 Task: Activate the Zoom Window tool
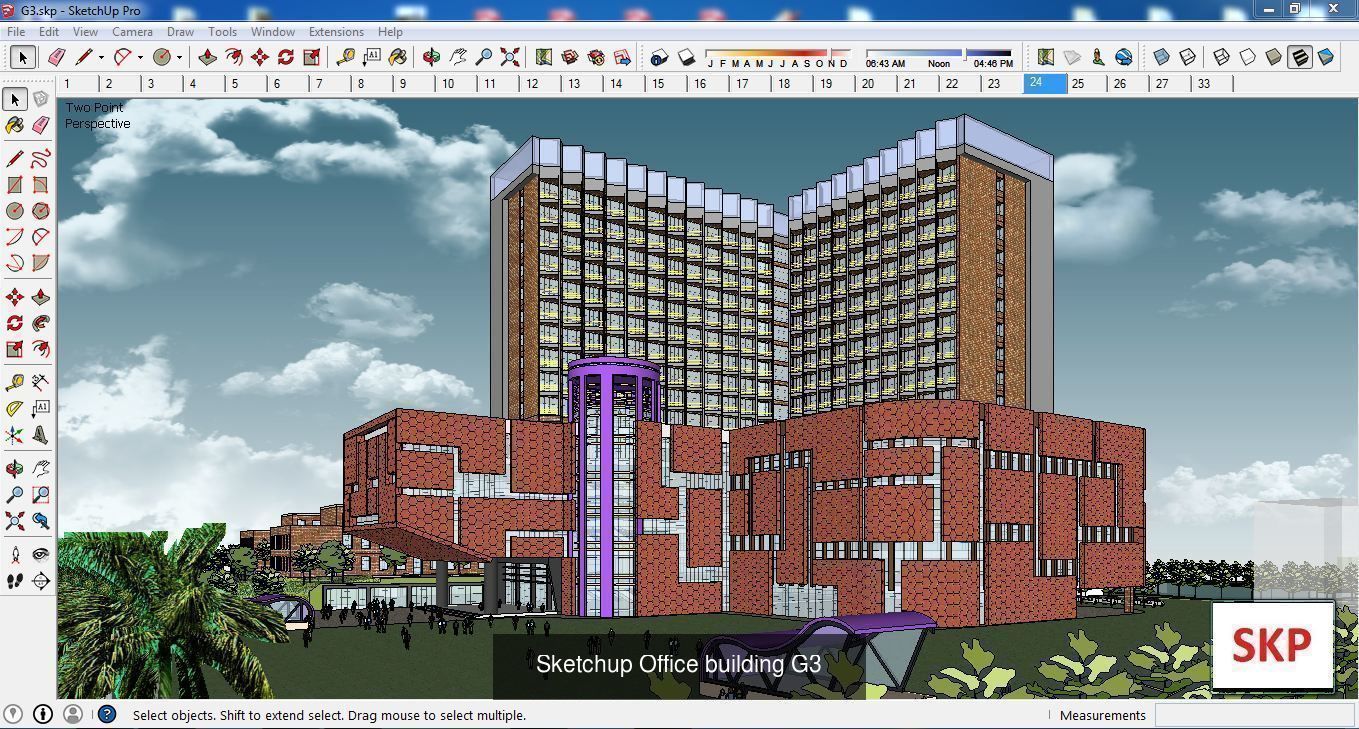pyautogui.click(x=41, y=495)
